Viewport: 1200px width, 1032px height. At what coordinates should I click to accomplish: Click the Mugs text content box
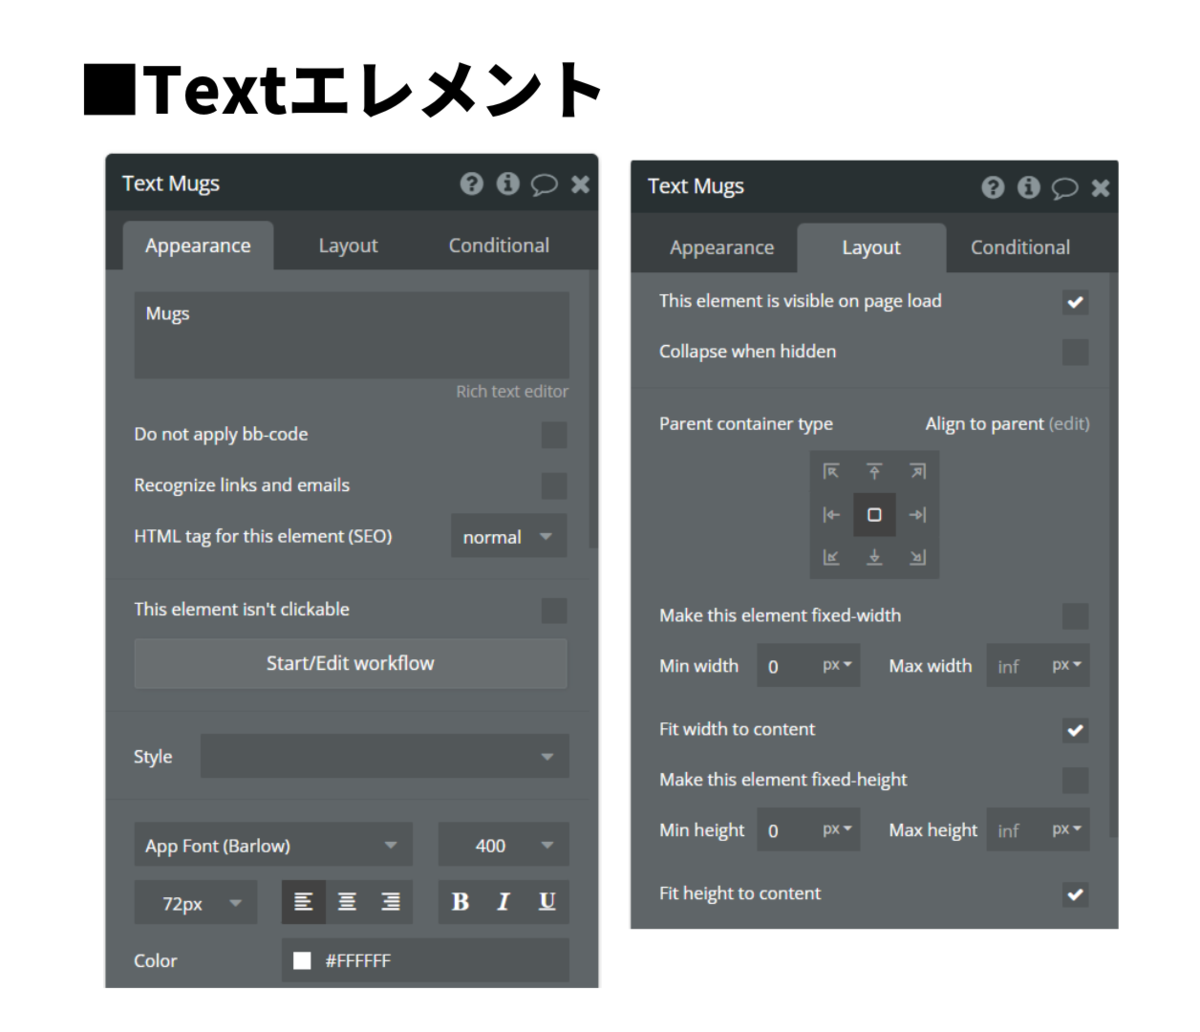(352, 335)
